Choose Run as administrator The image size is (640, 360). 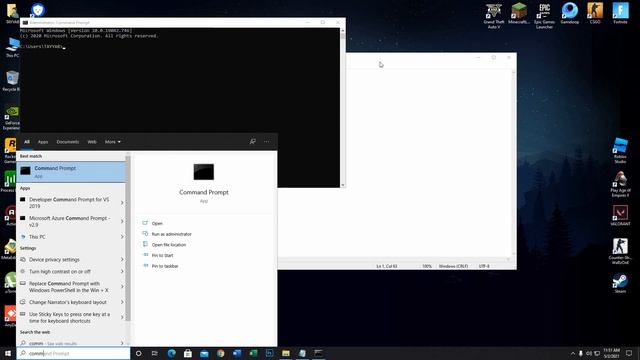tap(171, 234)
